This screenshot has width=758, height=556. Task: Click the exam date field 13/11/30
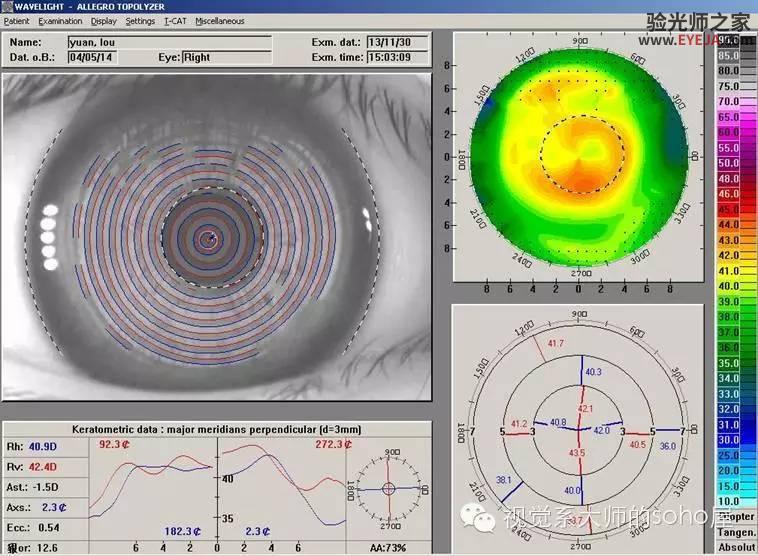(398, 43)
